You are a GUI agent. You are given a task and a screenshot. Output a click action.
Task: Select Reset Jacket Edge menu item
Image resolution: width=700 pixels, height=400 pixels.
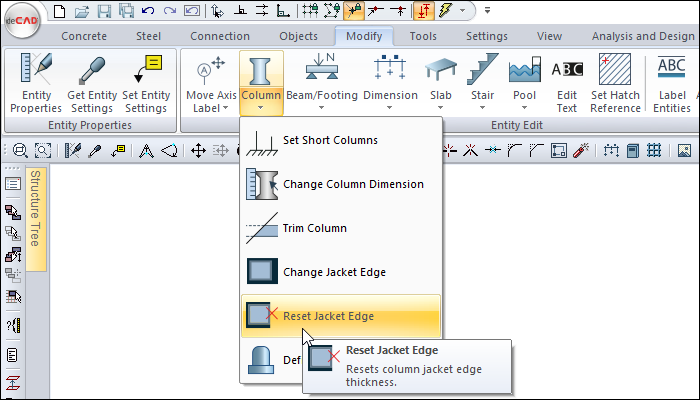pos(328,316)
